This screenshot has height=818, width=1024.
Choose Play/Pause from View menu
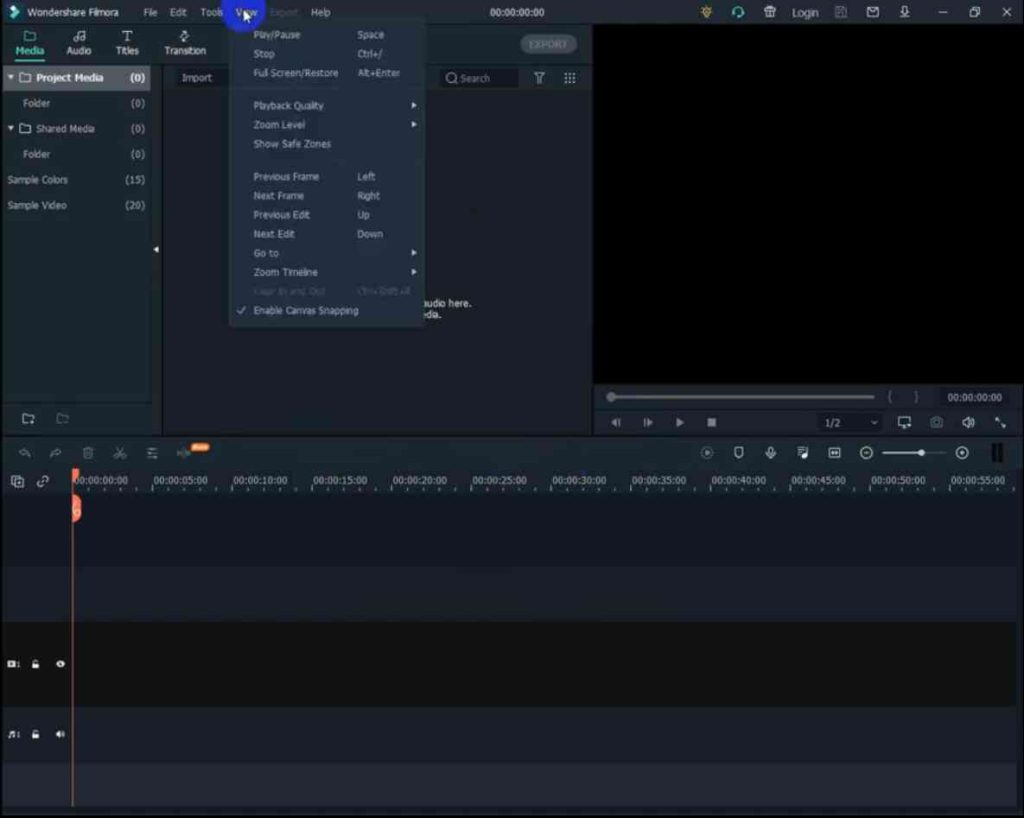[327, 35]
